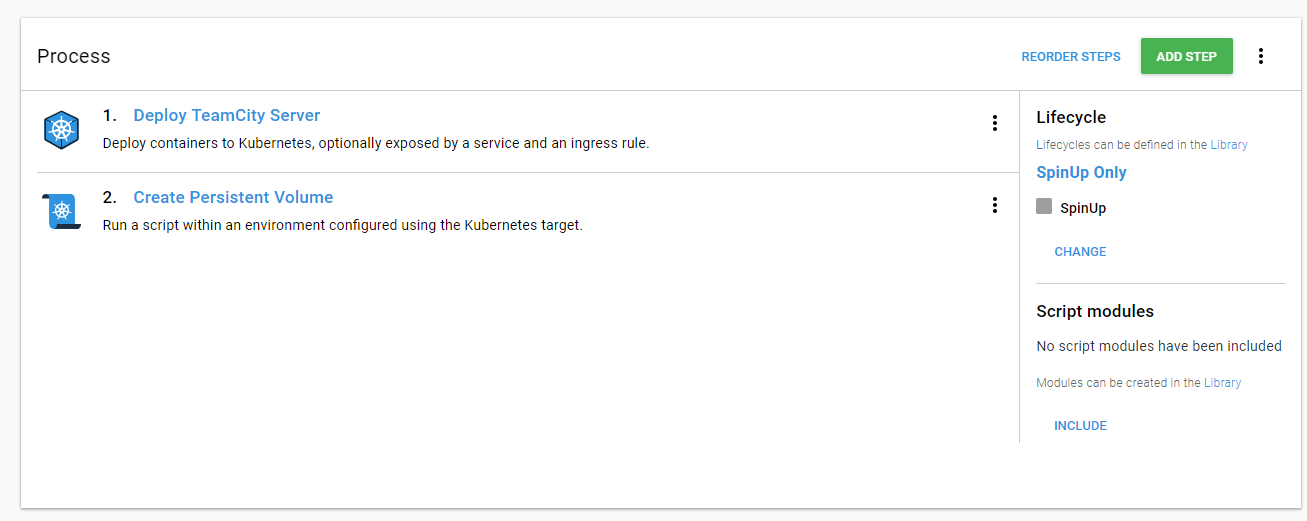Follow the Library link under Script modules

(x=1222, y=383)
